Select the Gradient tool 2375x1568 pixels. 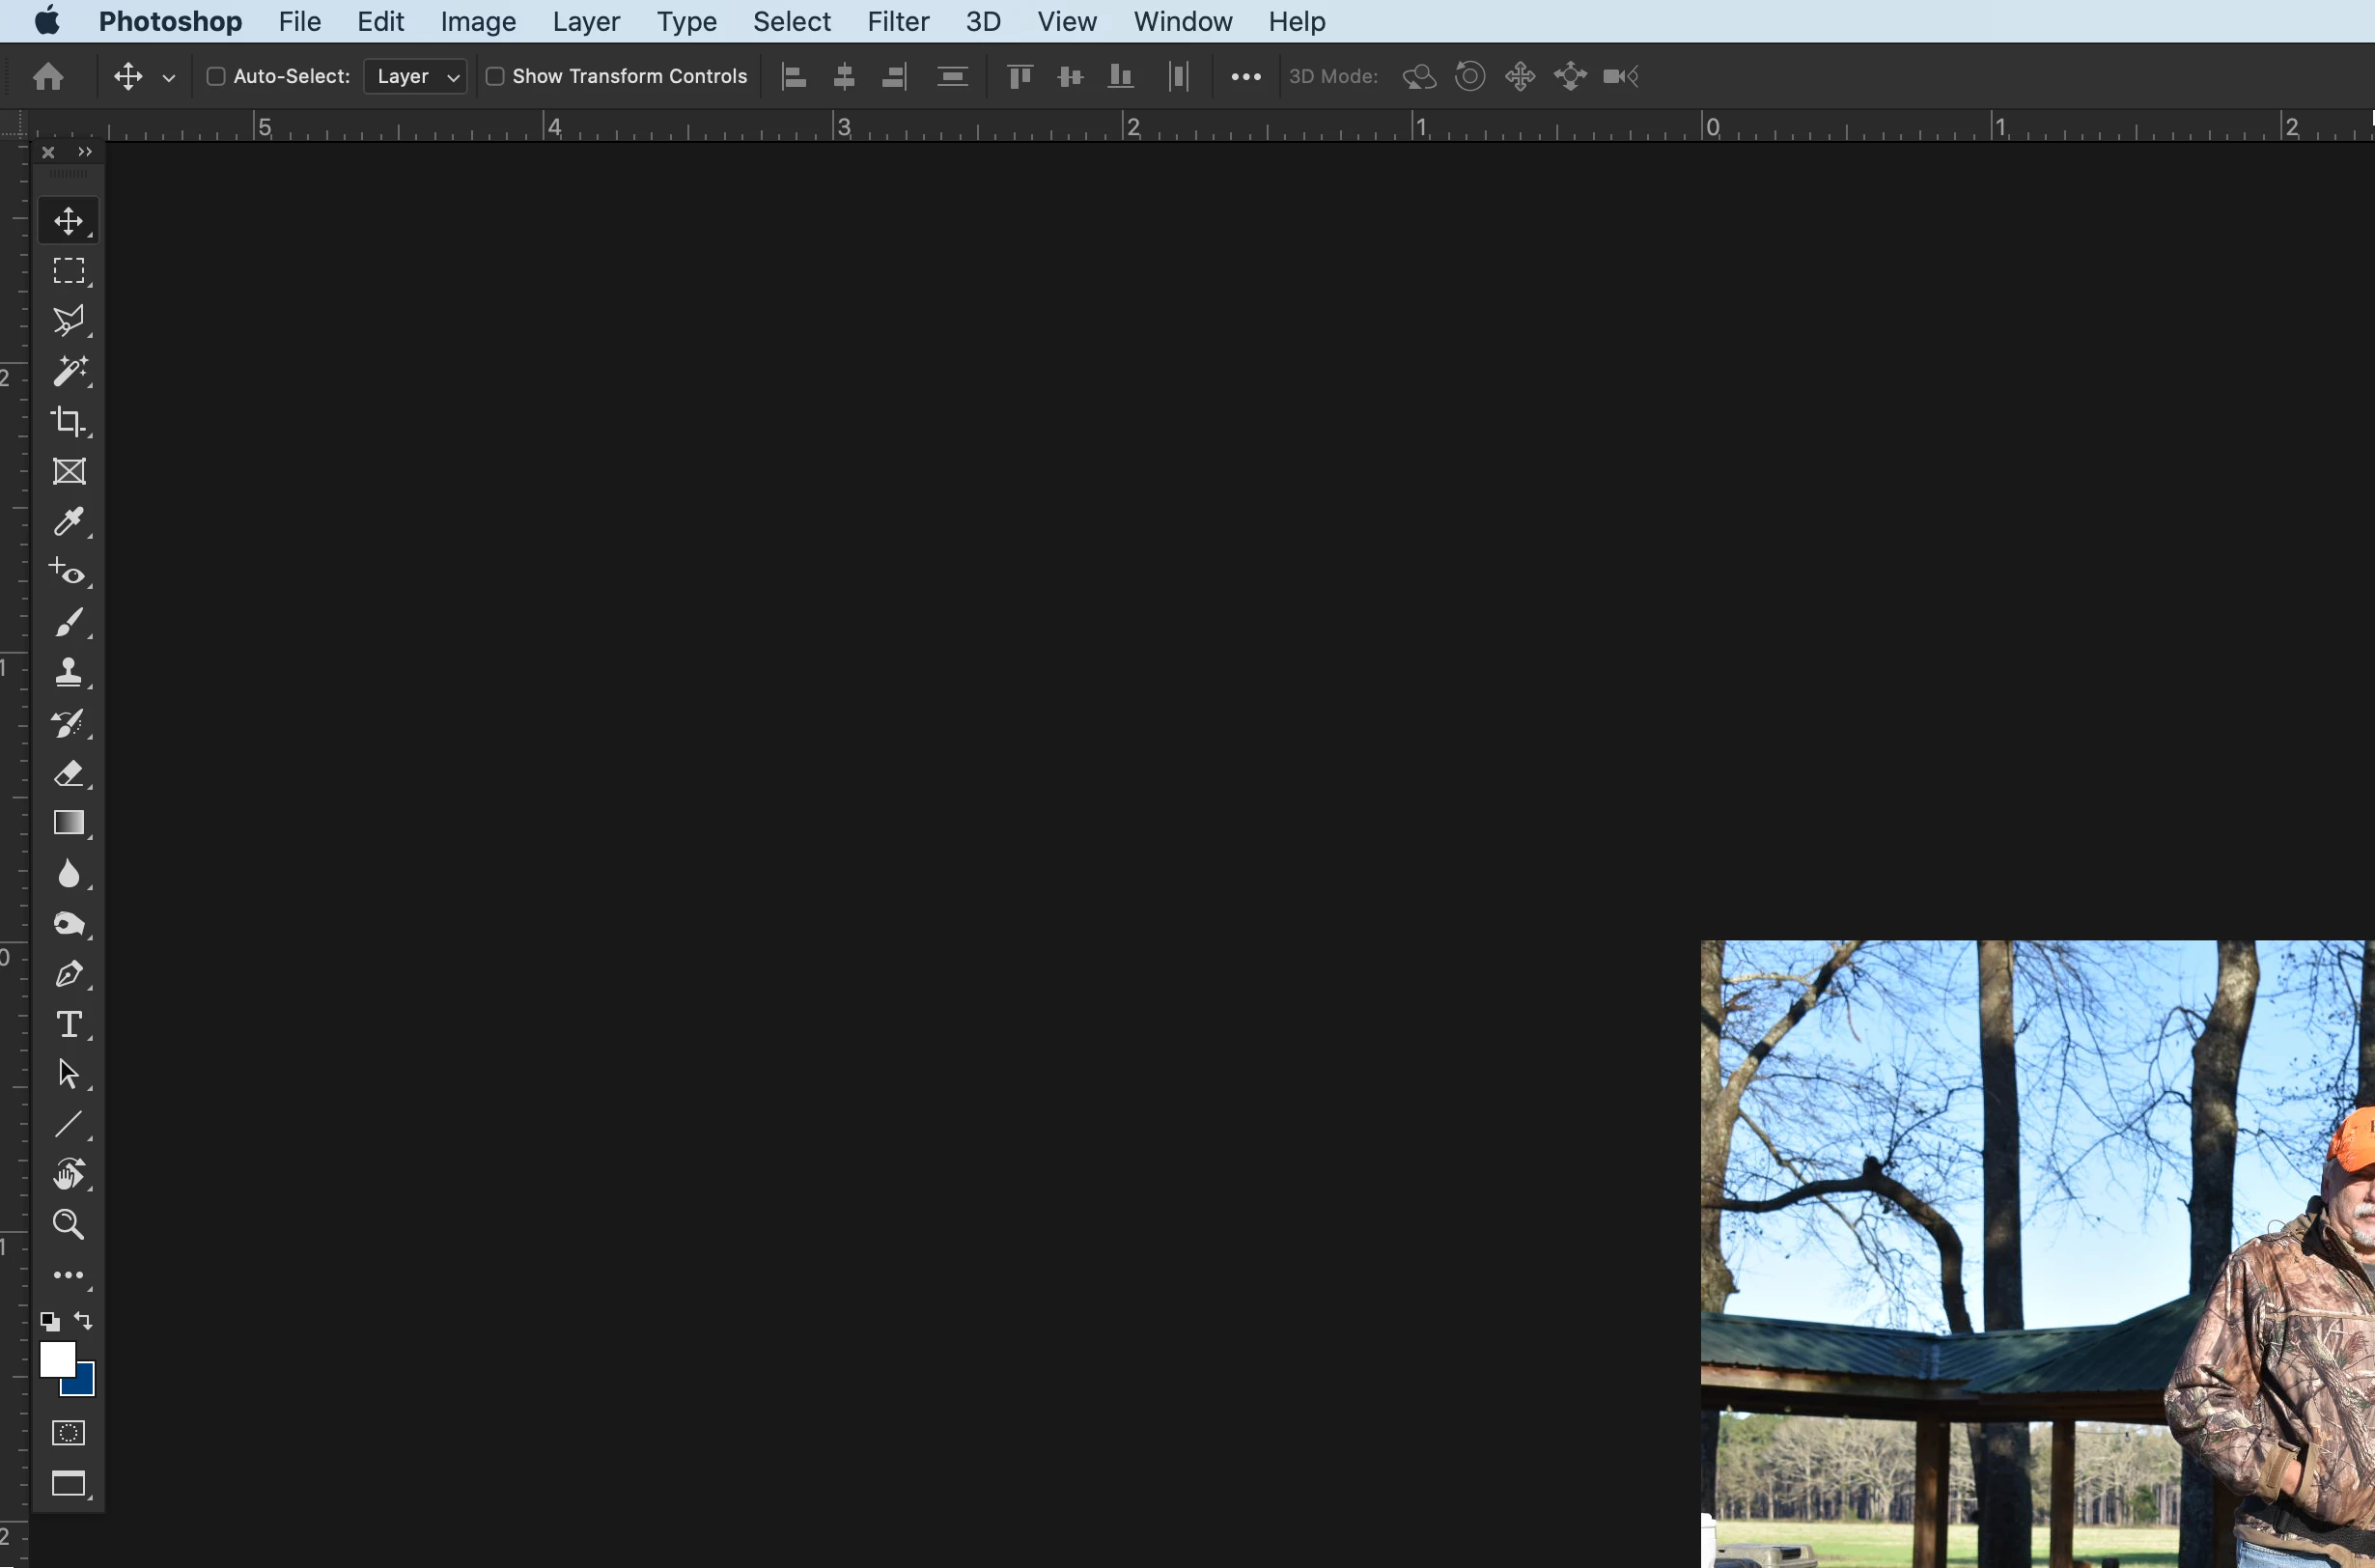tap(69, 823)
